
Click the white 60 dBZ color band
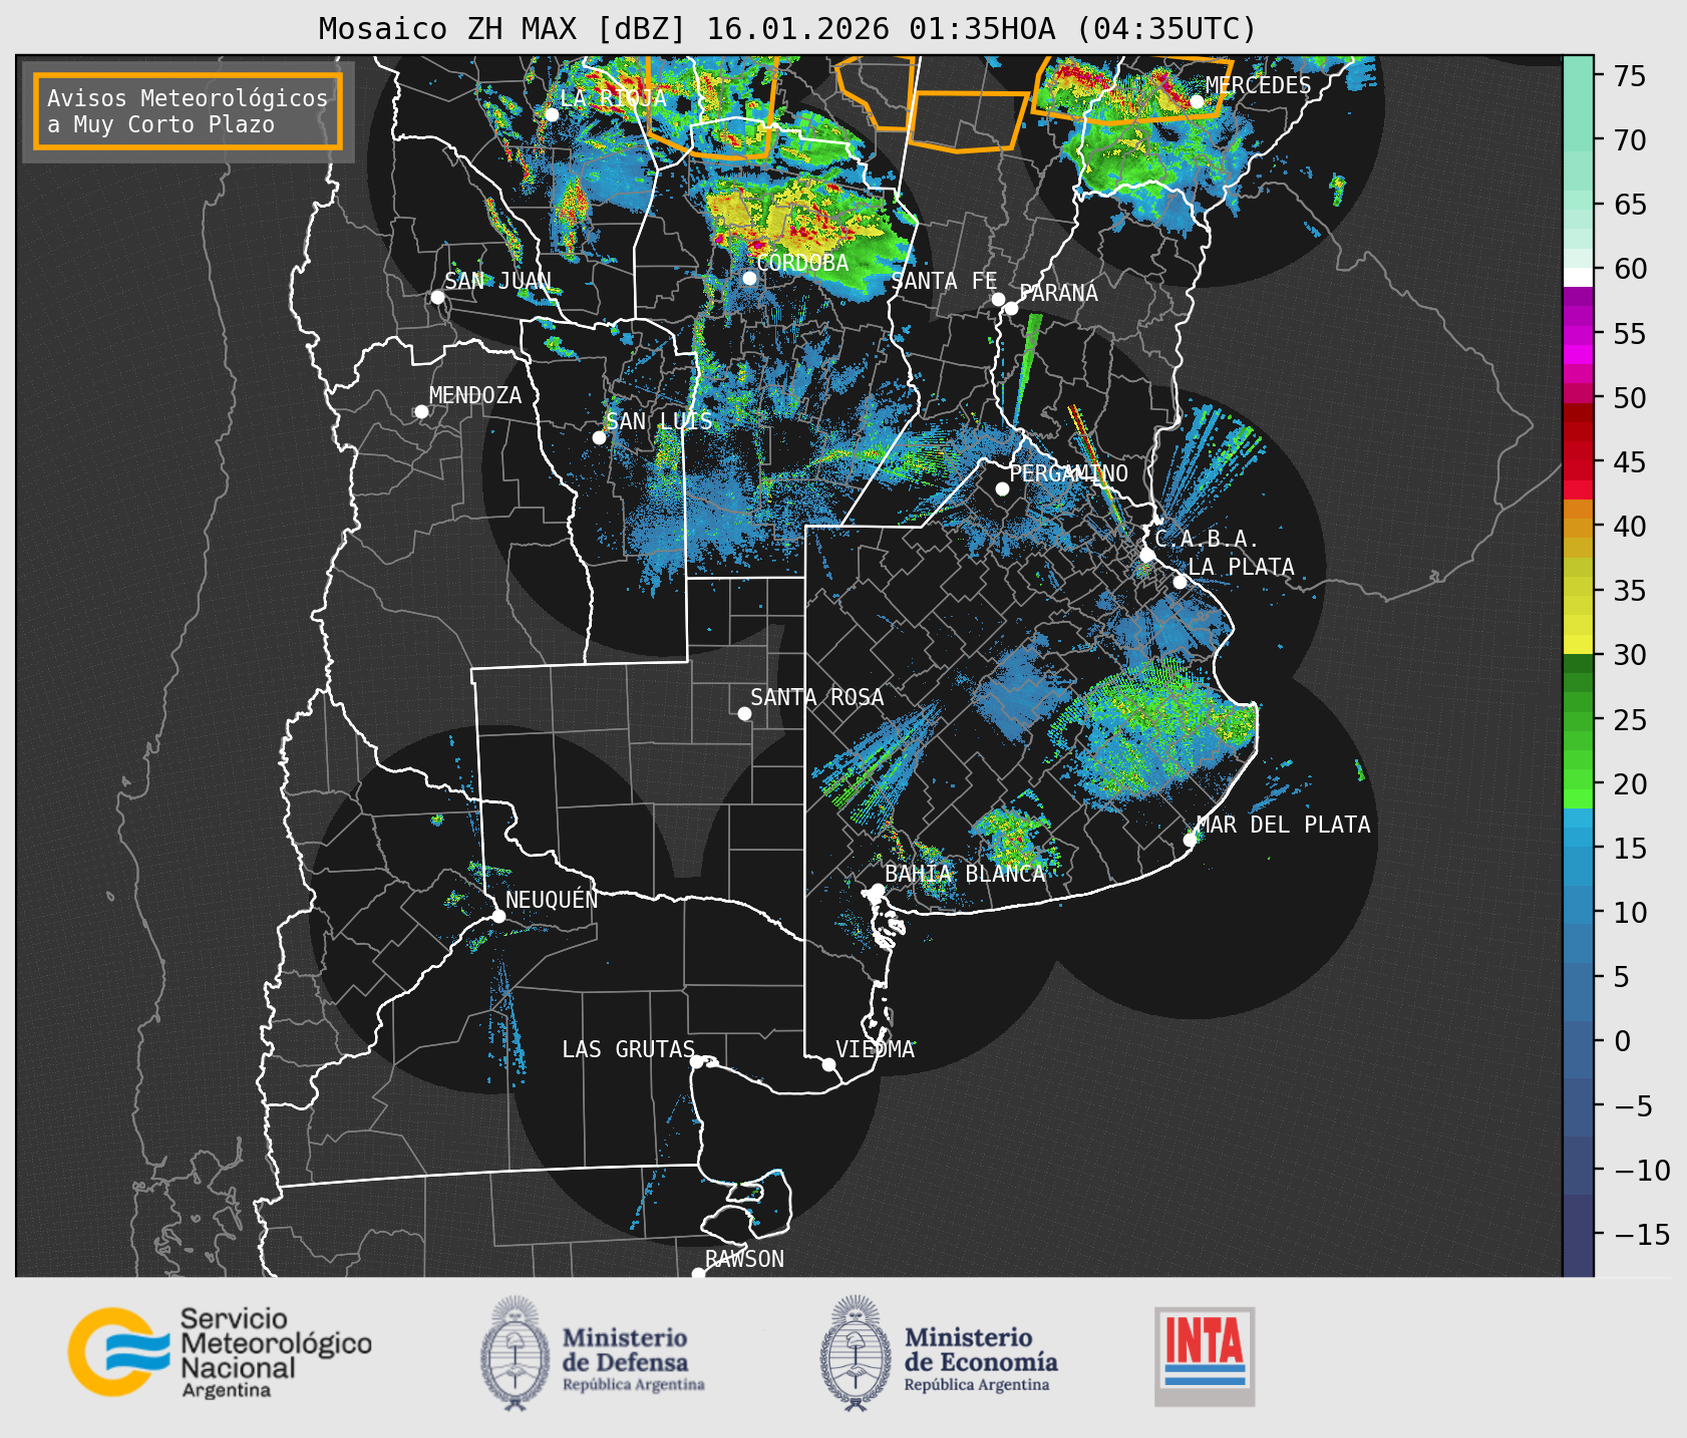(1578, 277)
